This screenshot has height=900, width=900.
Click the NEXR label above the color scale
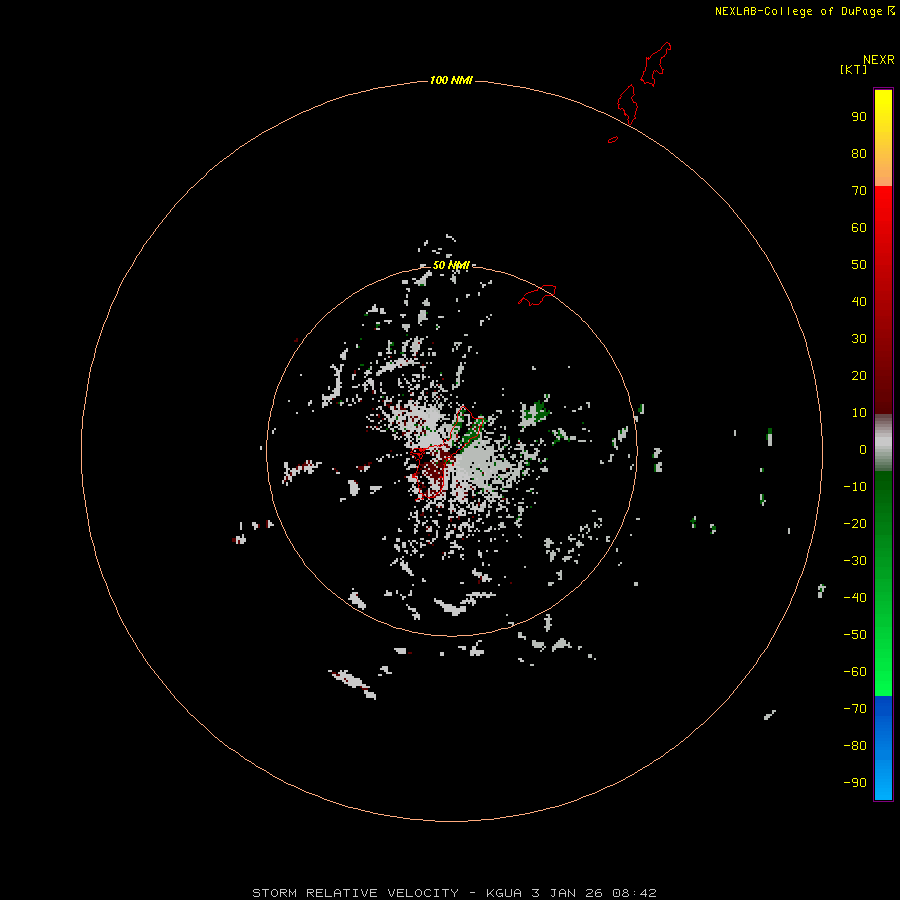click(x=879, y=60)
